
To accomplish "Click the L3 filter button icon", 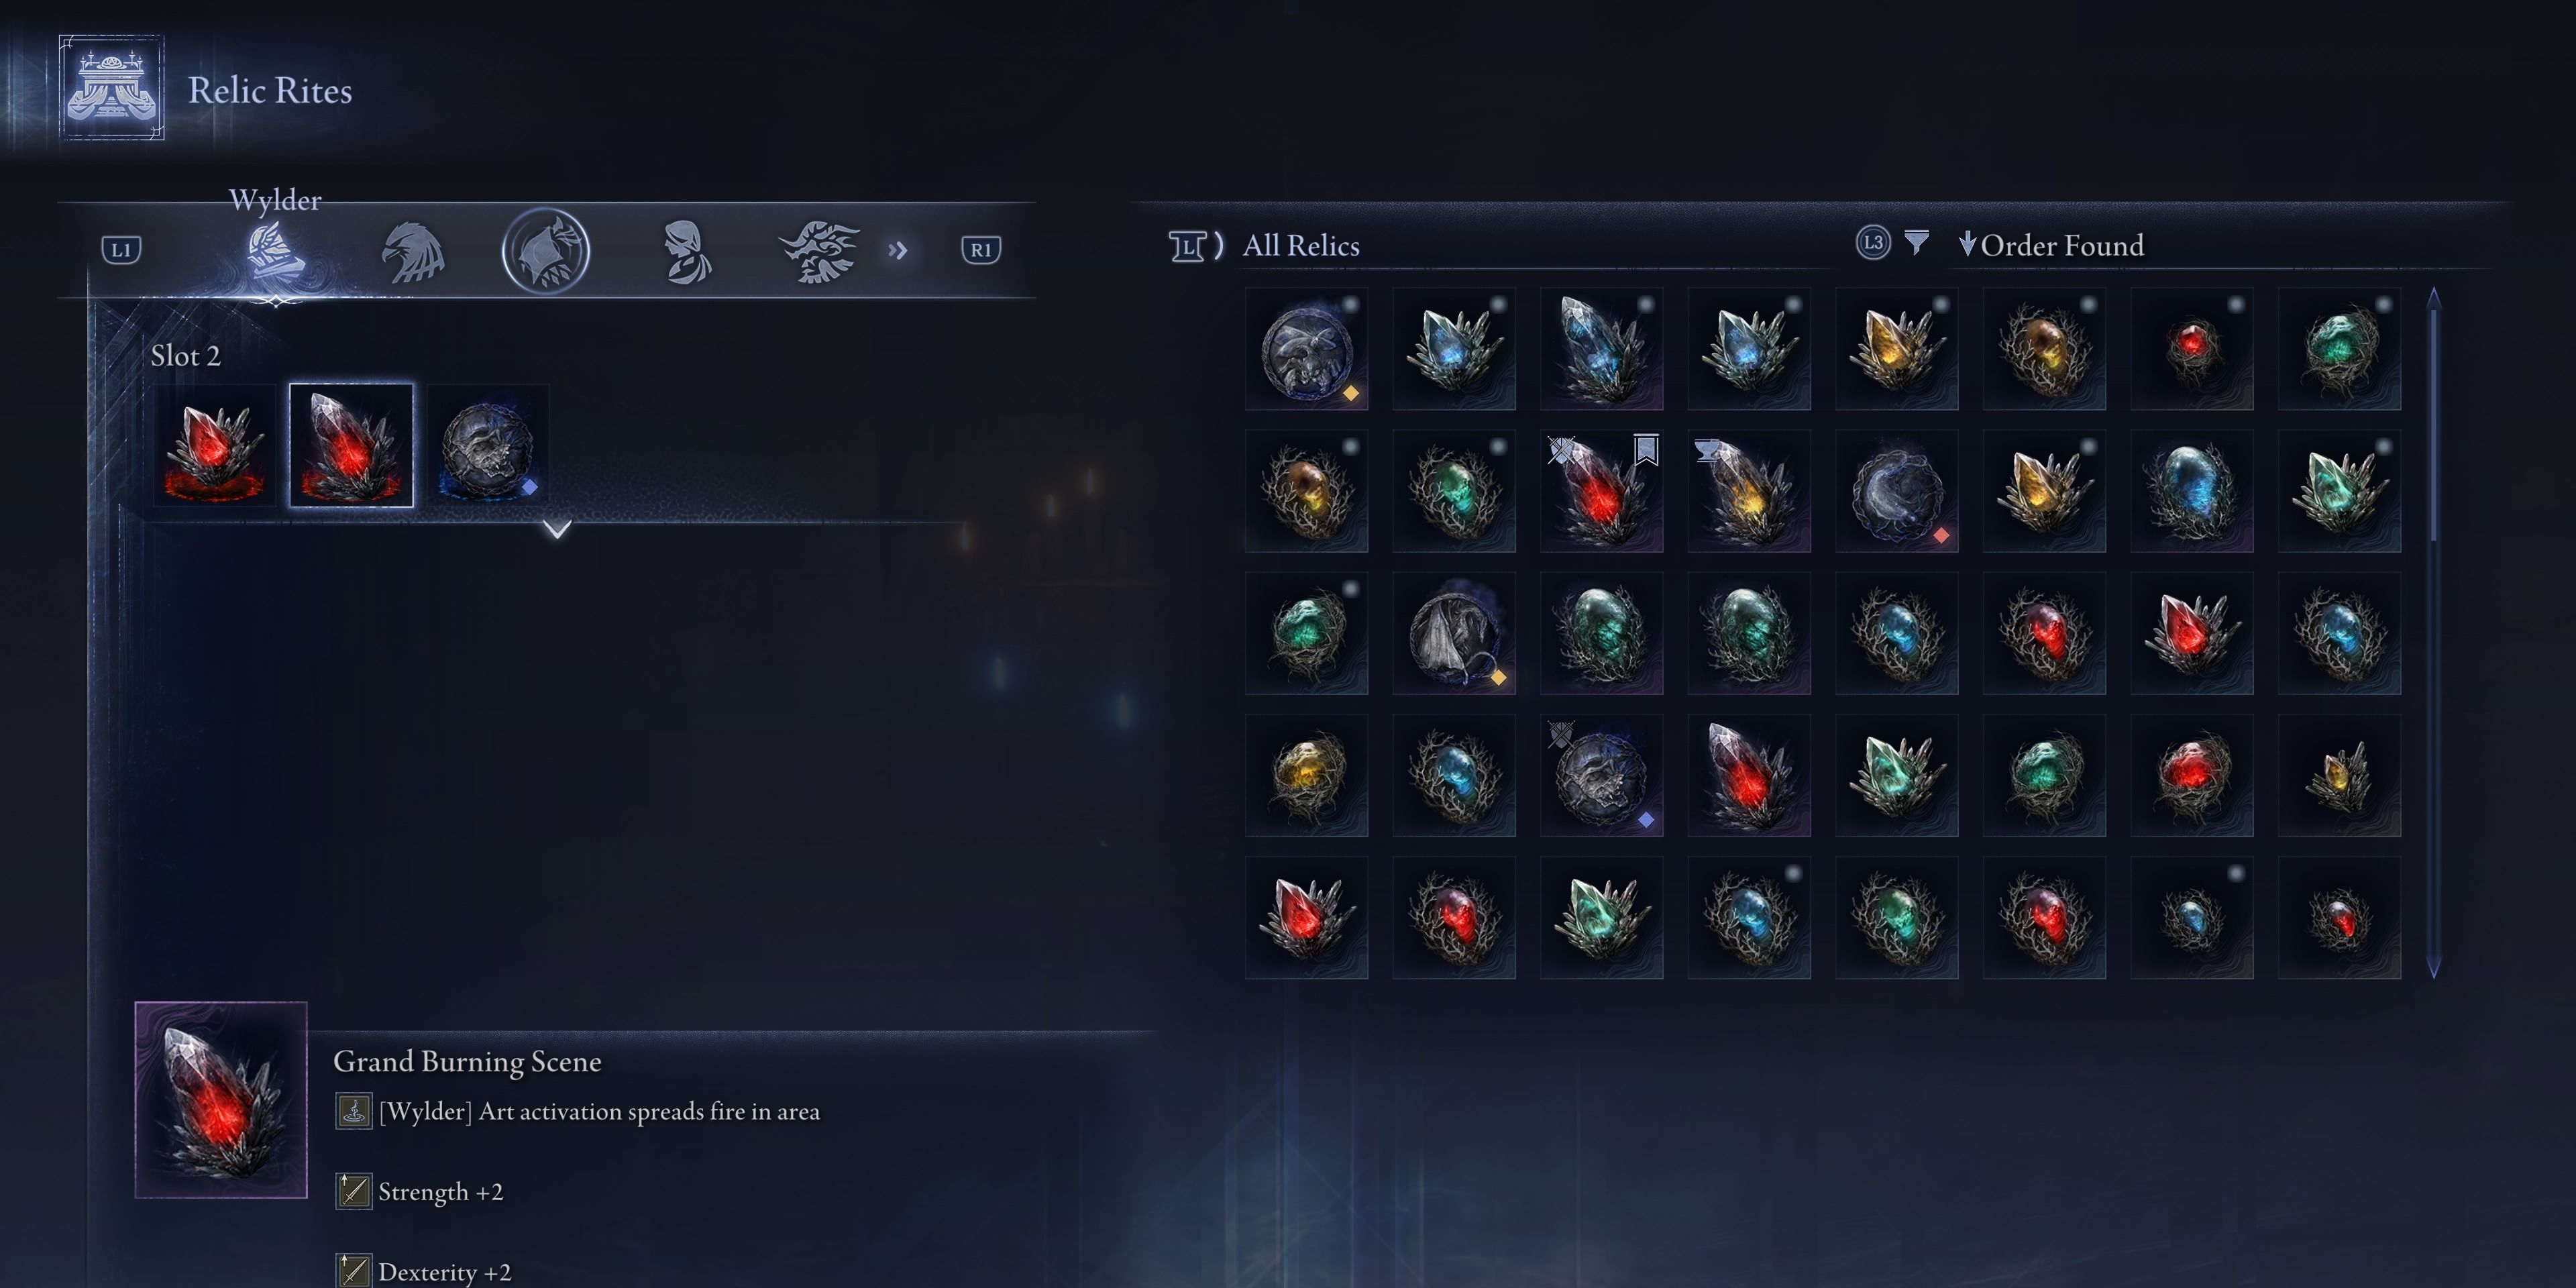I will [1873, 243].
